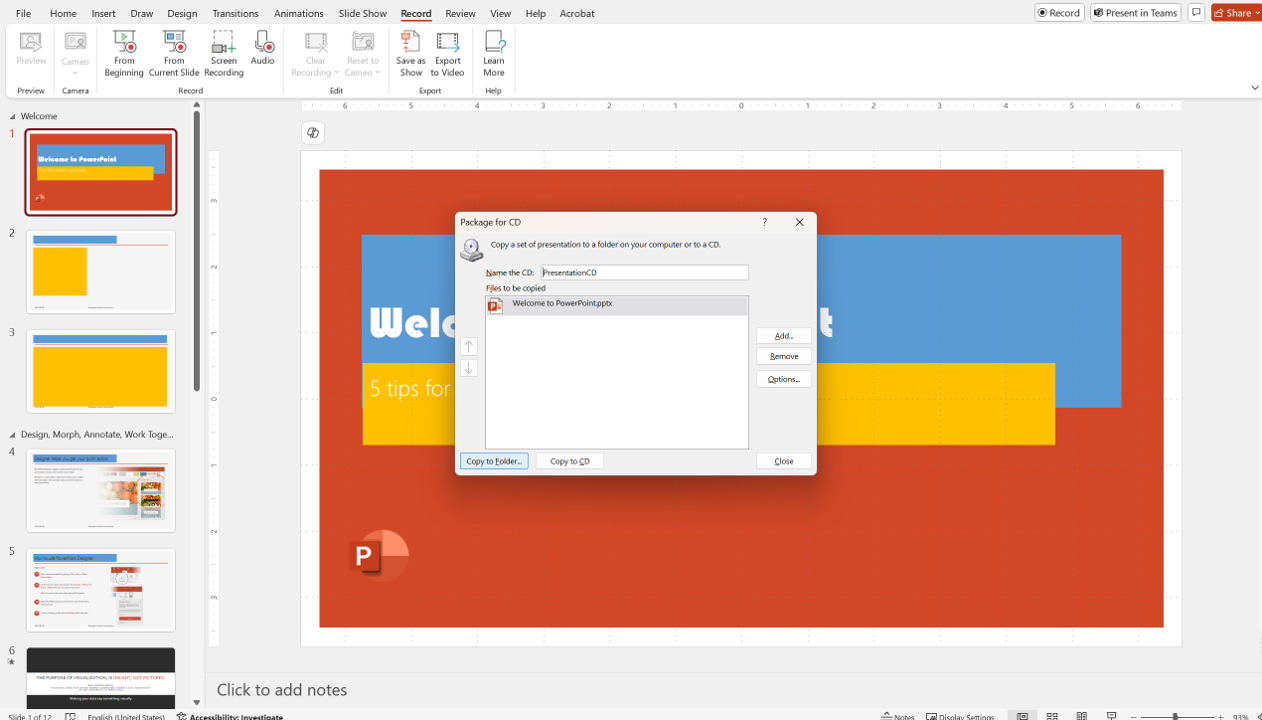Screen dimensions: 1262x720
Task: Switch to Slide Sorter view
Action: click(x=1051, y=715)
